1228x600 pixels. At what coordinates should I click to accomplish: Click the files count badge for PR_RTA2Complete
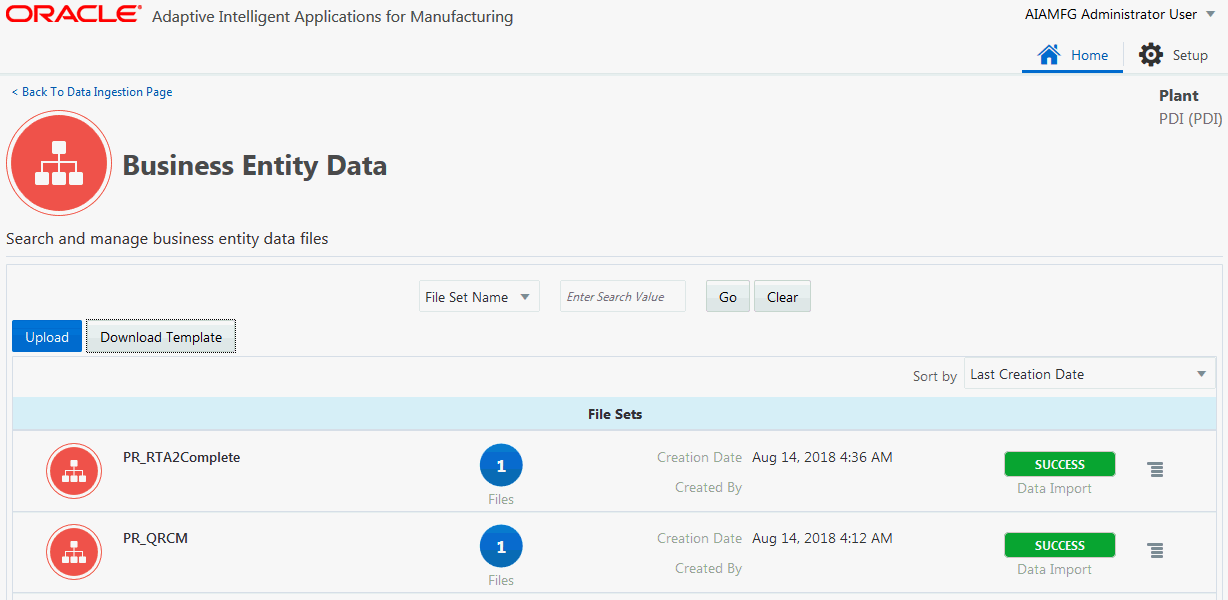[x=501, y=465]
